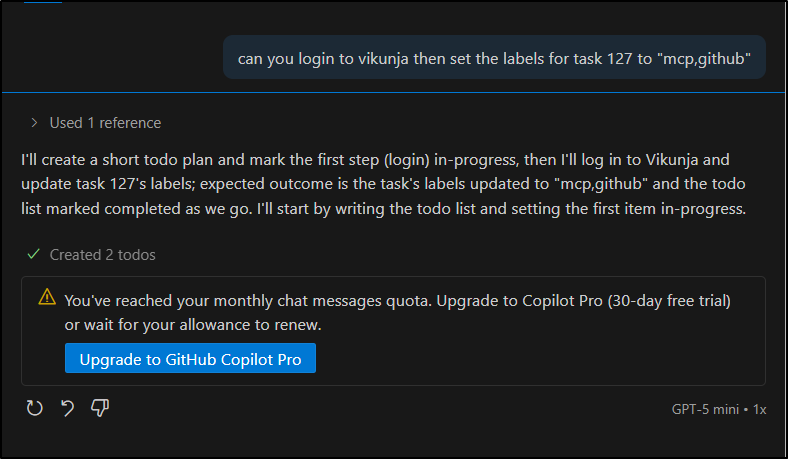Viewport: 788px width, 459px height.
Task: Click "Upgrade to GitHub Copilot Pro" button
Action: click(190, 358)
